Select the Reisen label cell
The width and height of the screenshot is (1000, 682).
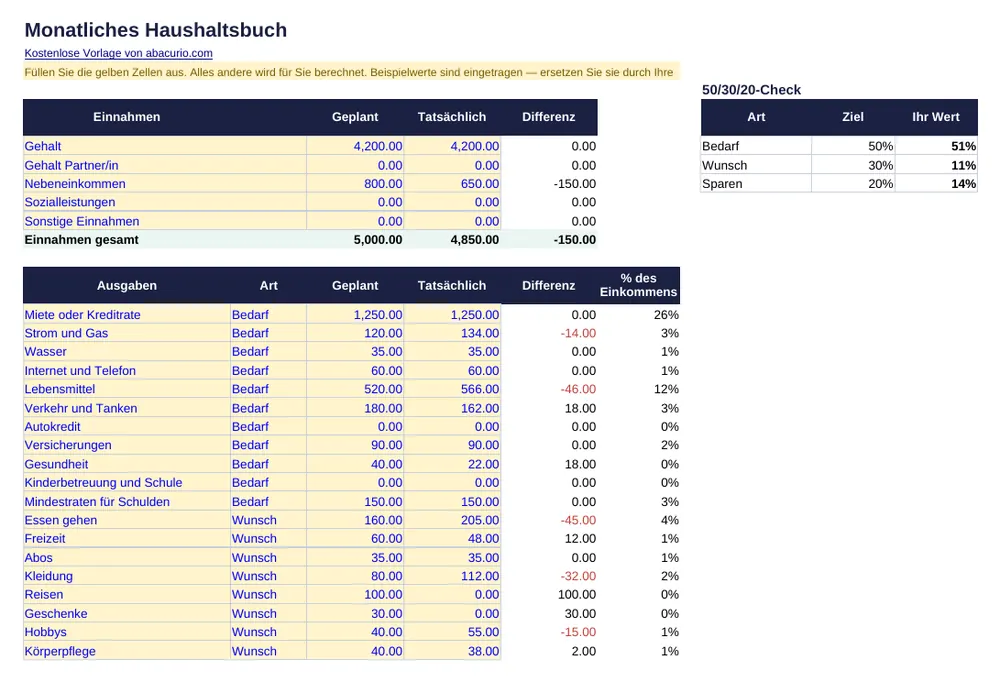[126, 595]
